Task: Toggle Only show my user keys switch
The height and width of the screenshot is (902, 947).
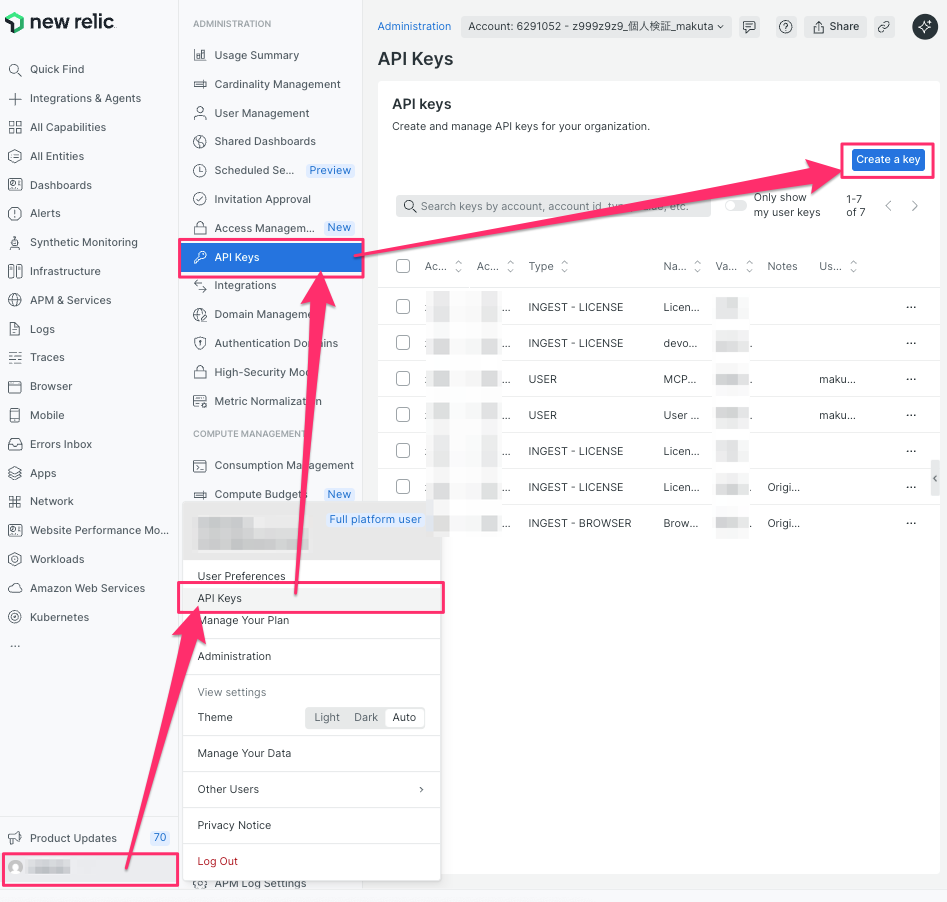Action: click(x=736, y=205)
